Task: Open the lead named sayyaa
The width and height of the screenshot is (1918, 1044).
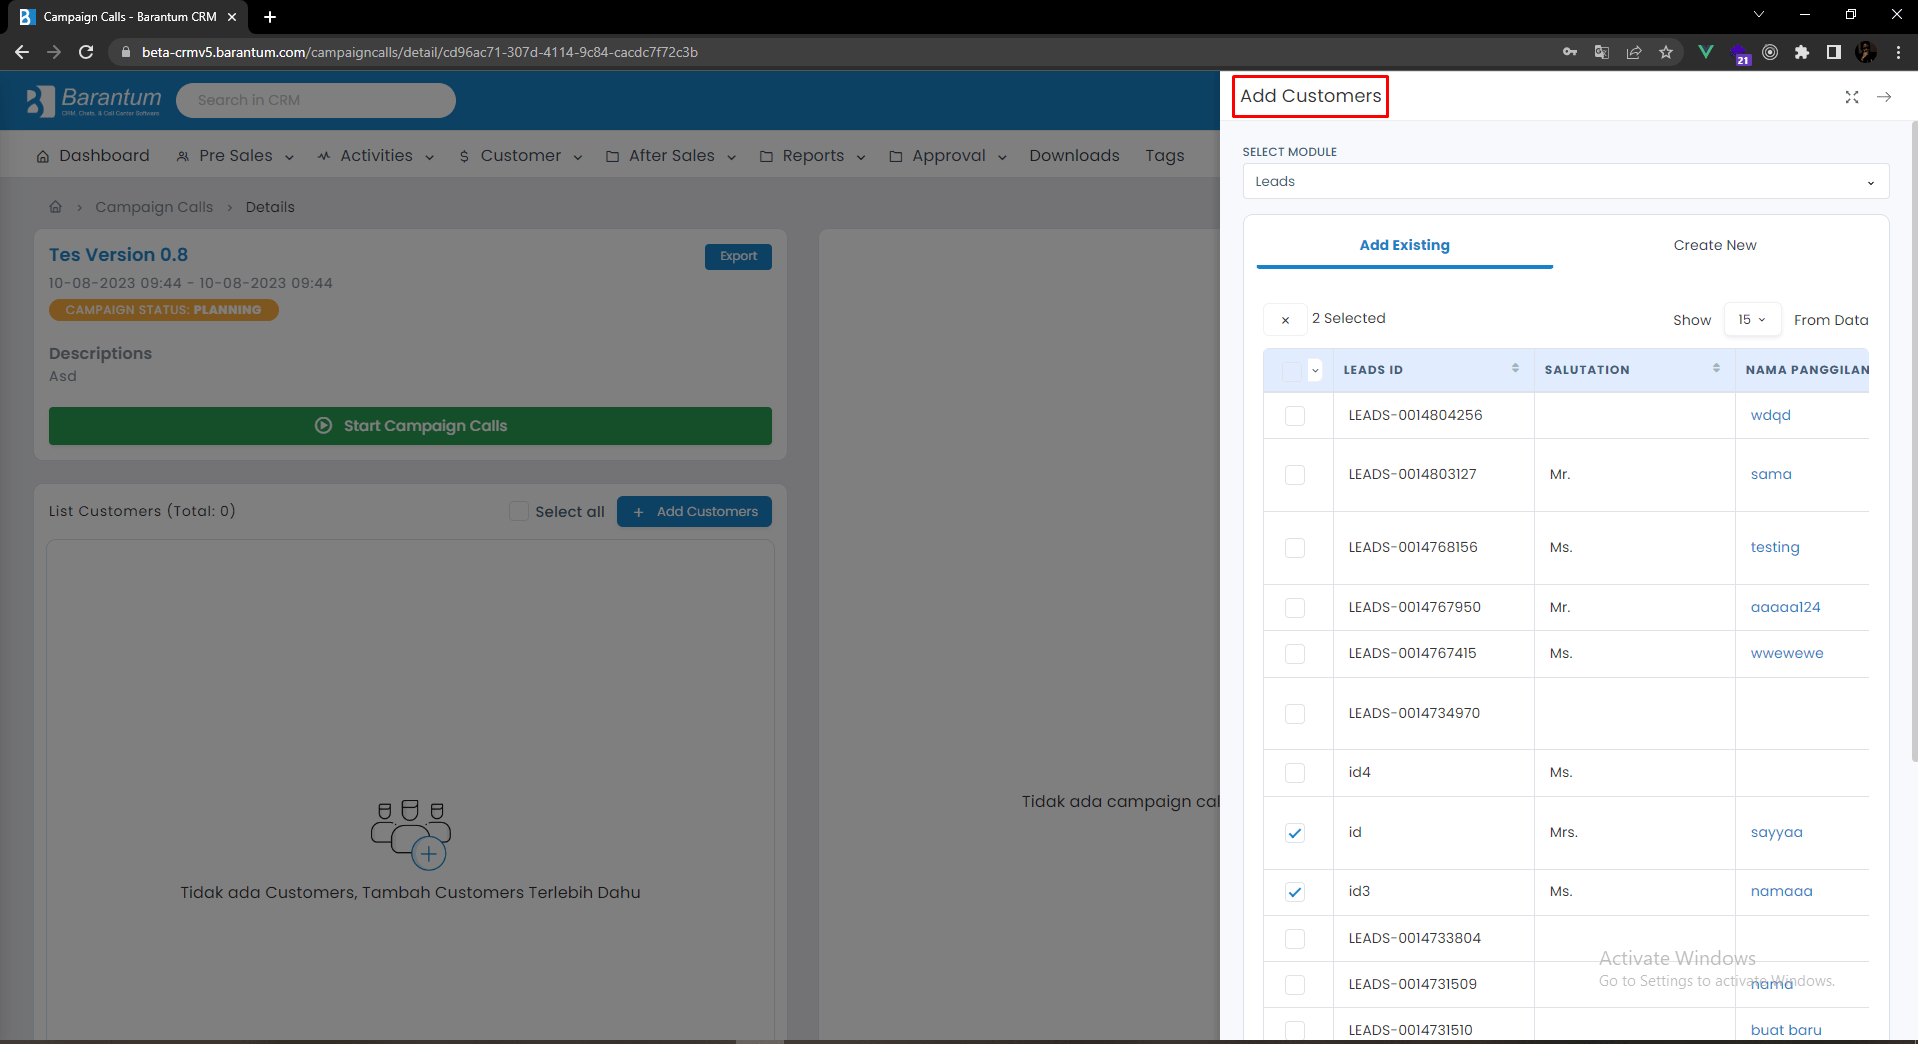Action: (1776, 833)
